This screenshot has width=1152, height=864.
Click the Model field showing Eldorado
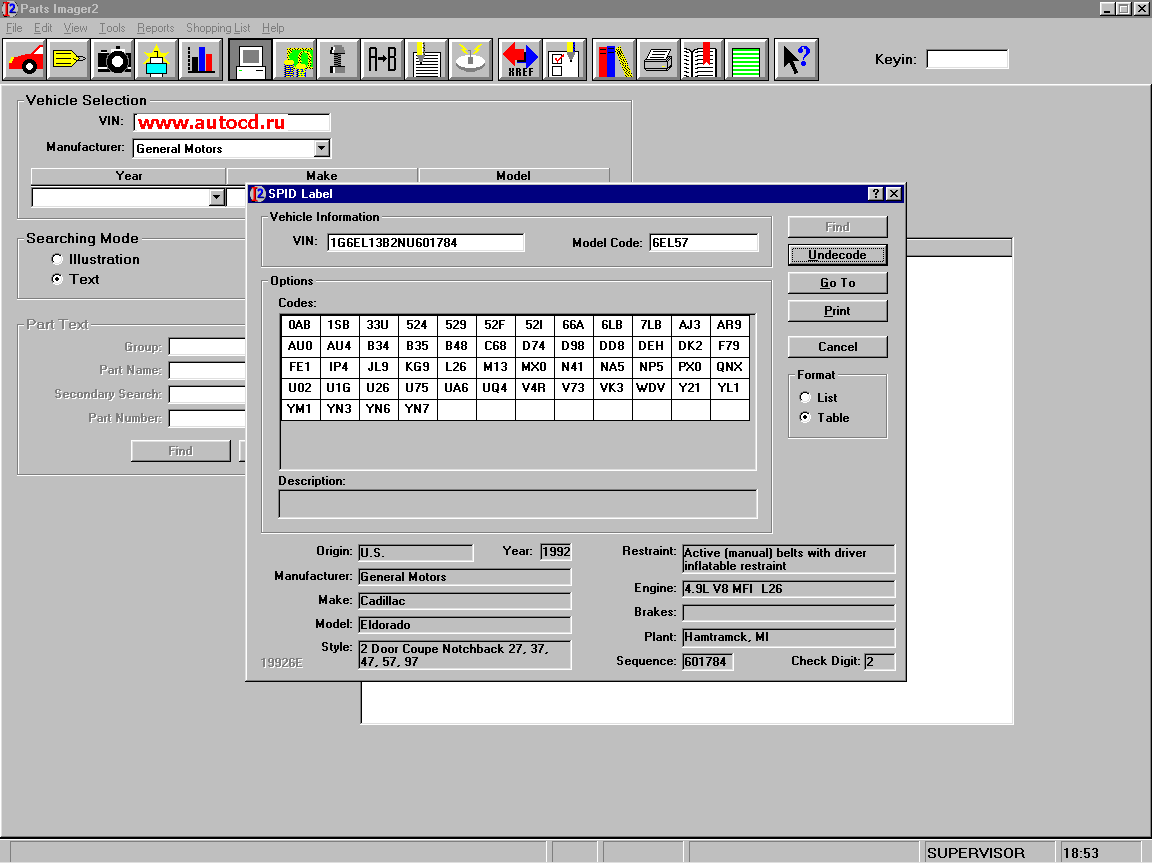coord(464,624)
